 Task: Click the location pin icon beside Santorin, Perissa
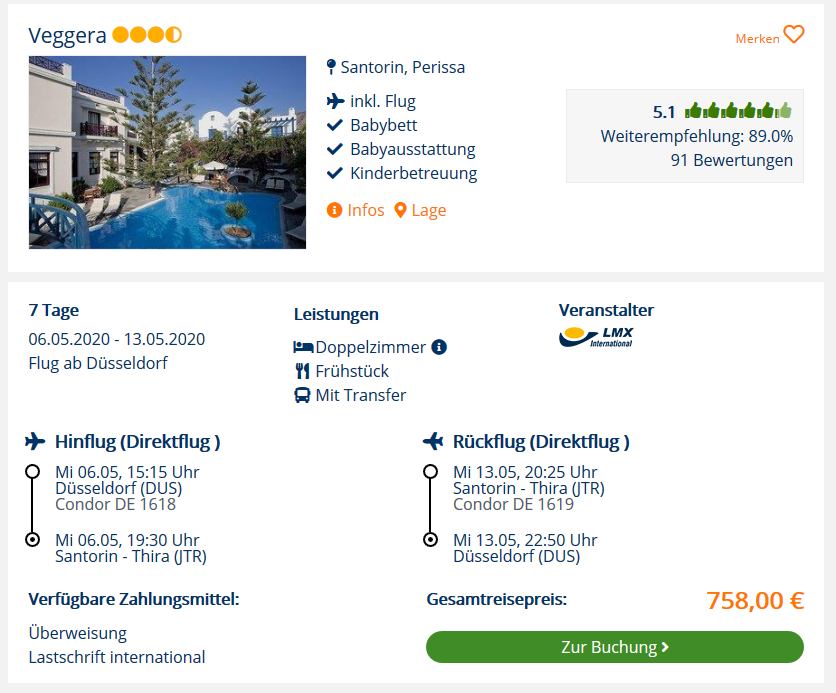point(331,68)
